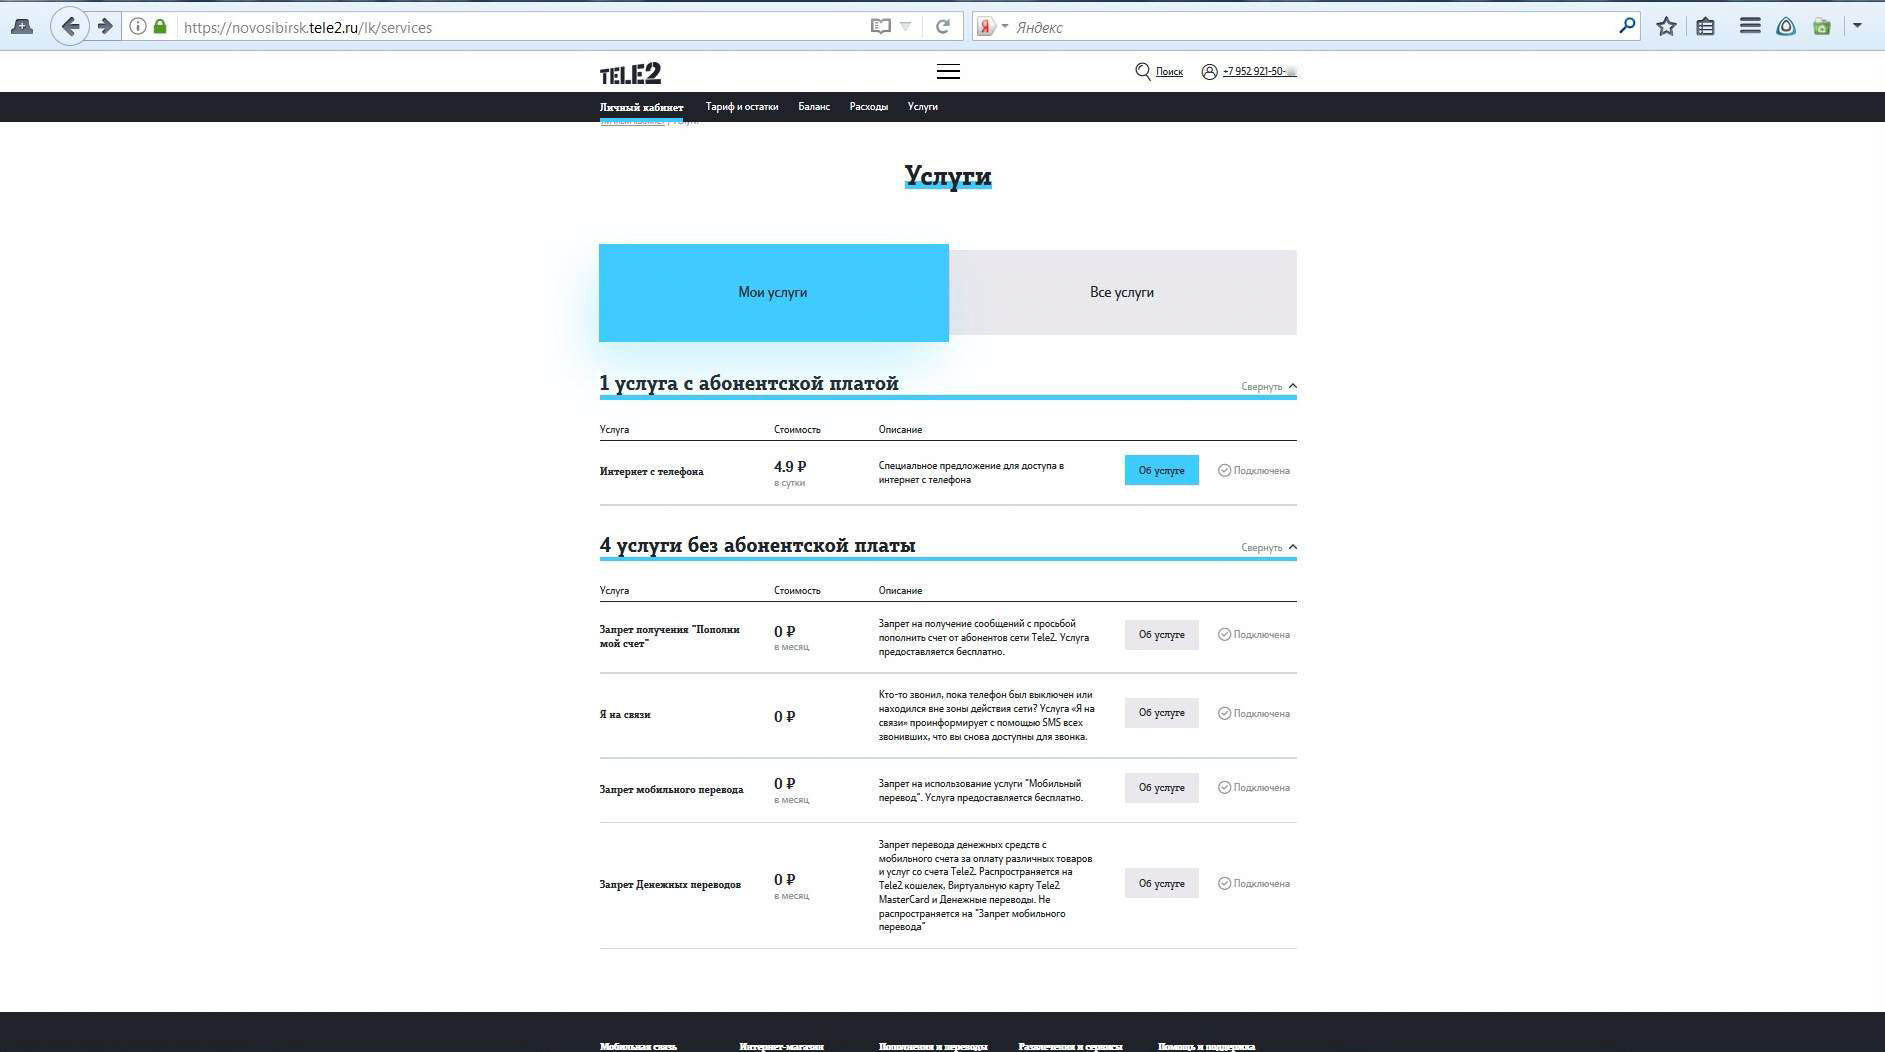Click the 4.9 ₽ price value
Viewport: 1885px width, 1052px height.
coord(790,467)
